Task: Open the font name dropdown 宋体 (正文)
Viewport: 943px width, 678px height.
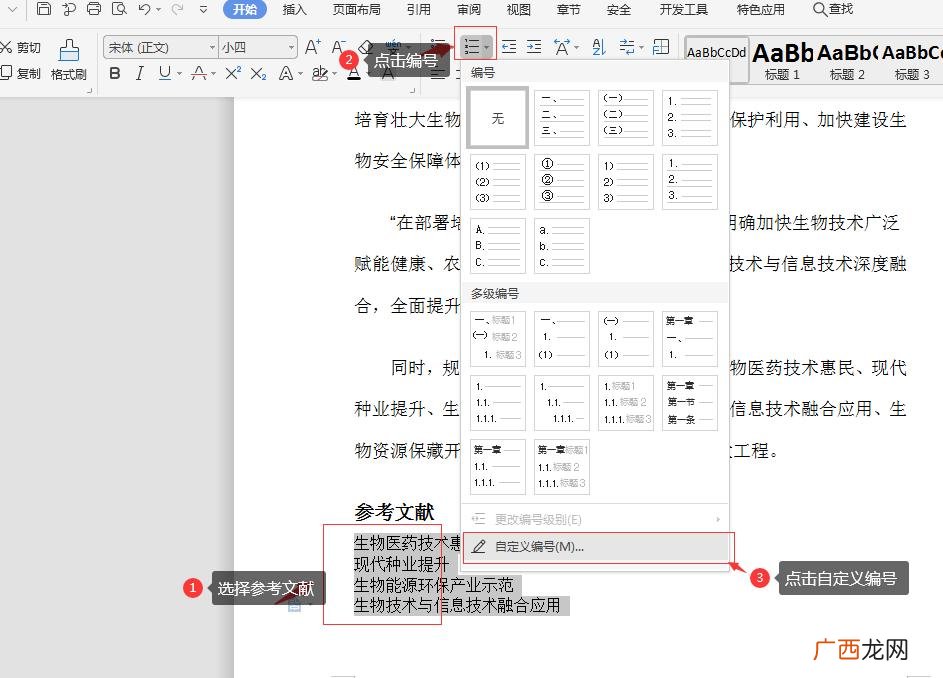Action: point(160,47)
